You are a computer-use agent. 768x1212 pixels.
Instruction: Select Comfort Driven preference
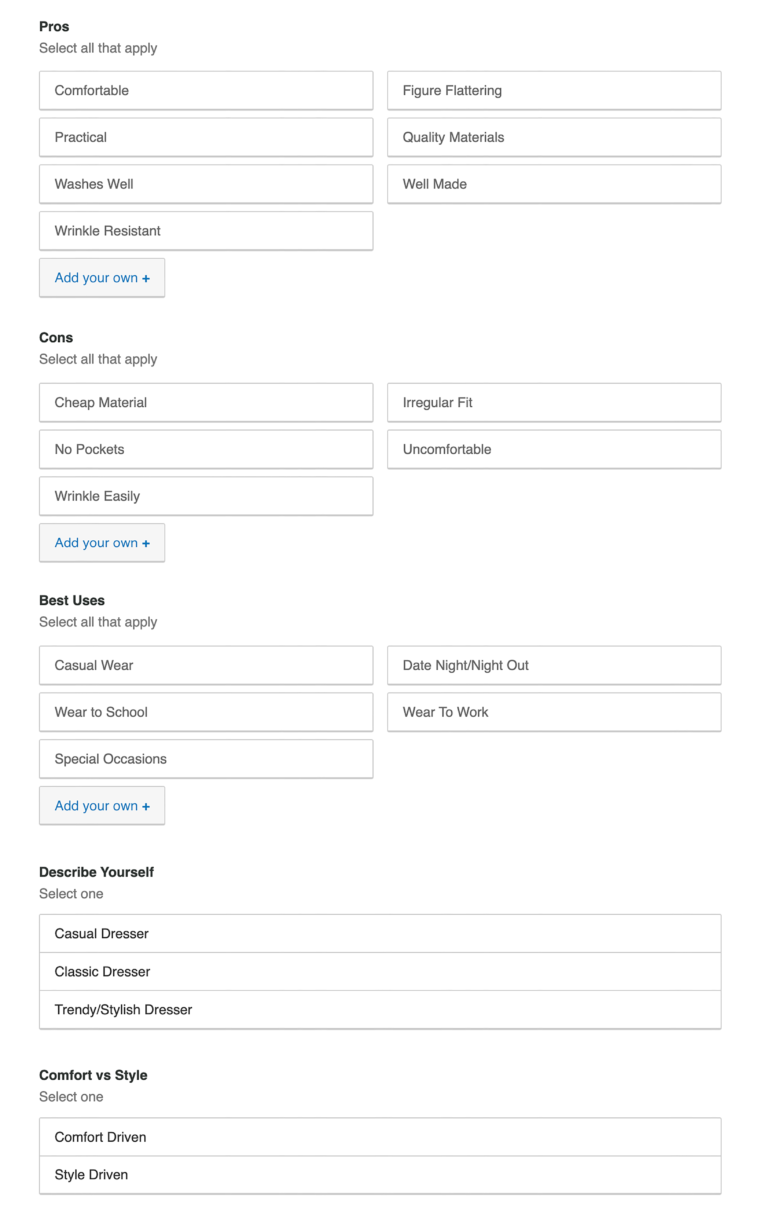(x=379, y=1137)
